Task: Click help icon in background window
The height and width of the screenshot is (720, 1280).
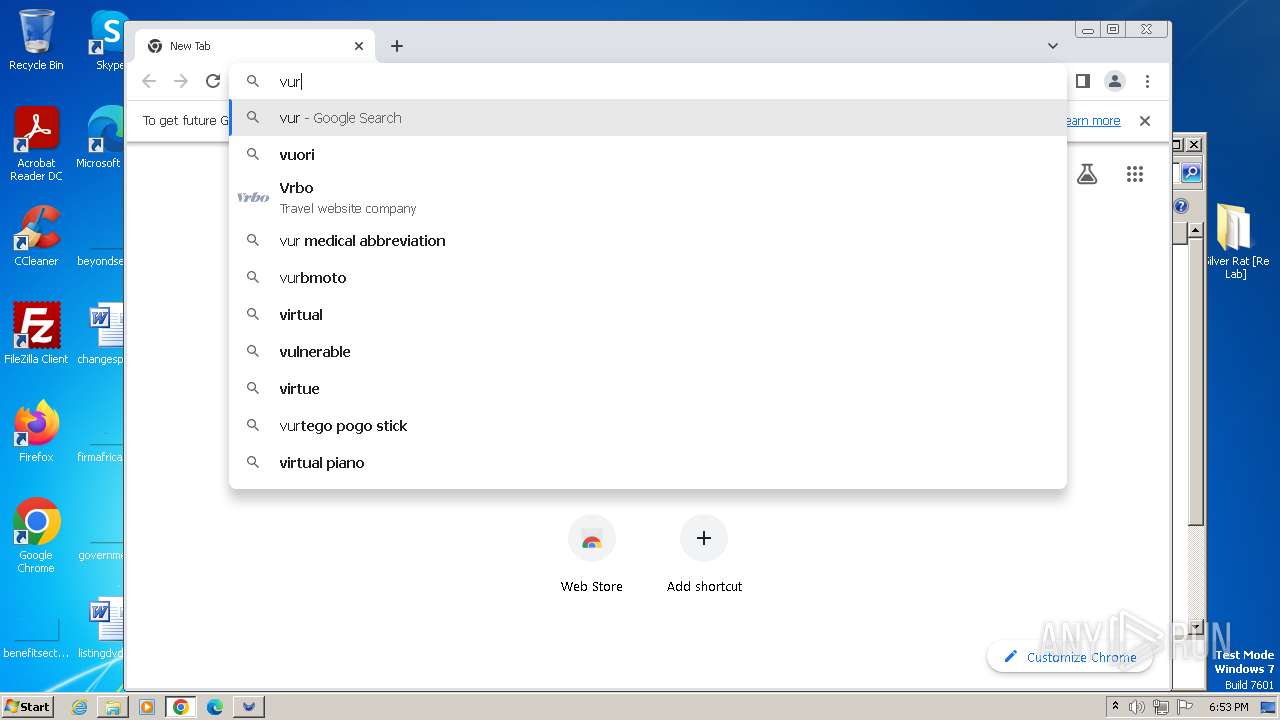Action: pyautogui.click(x=1181, y=206)
